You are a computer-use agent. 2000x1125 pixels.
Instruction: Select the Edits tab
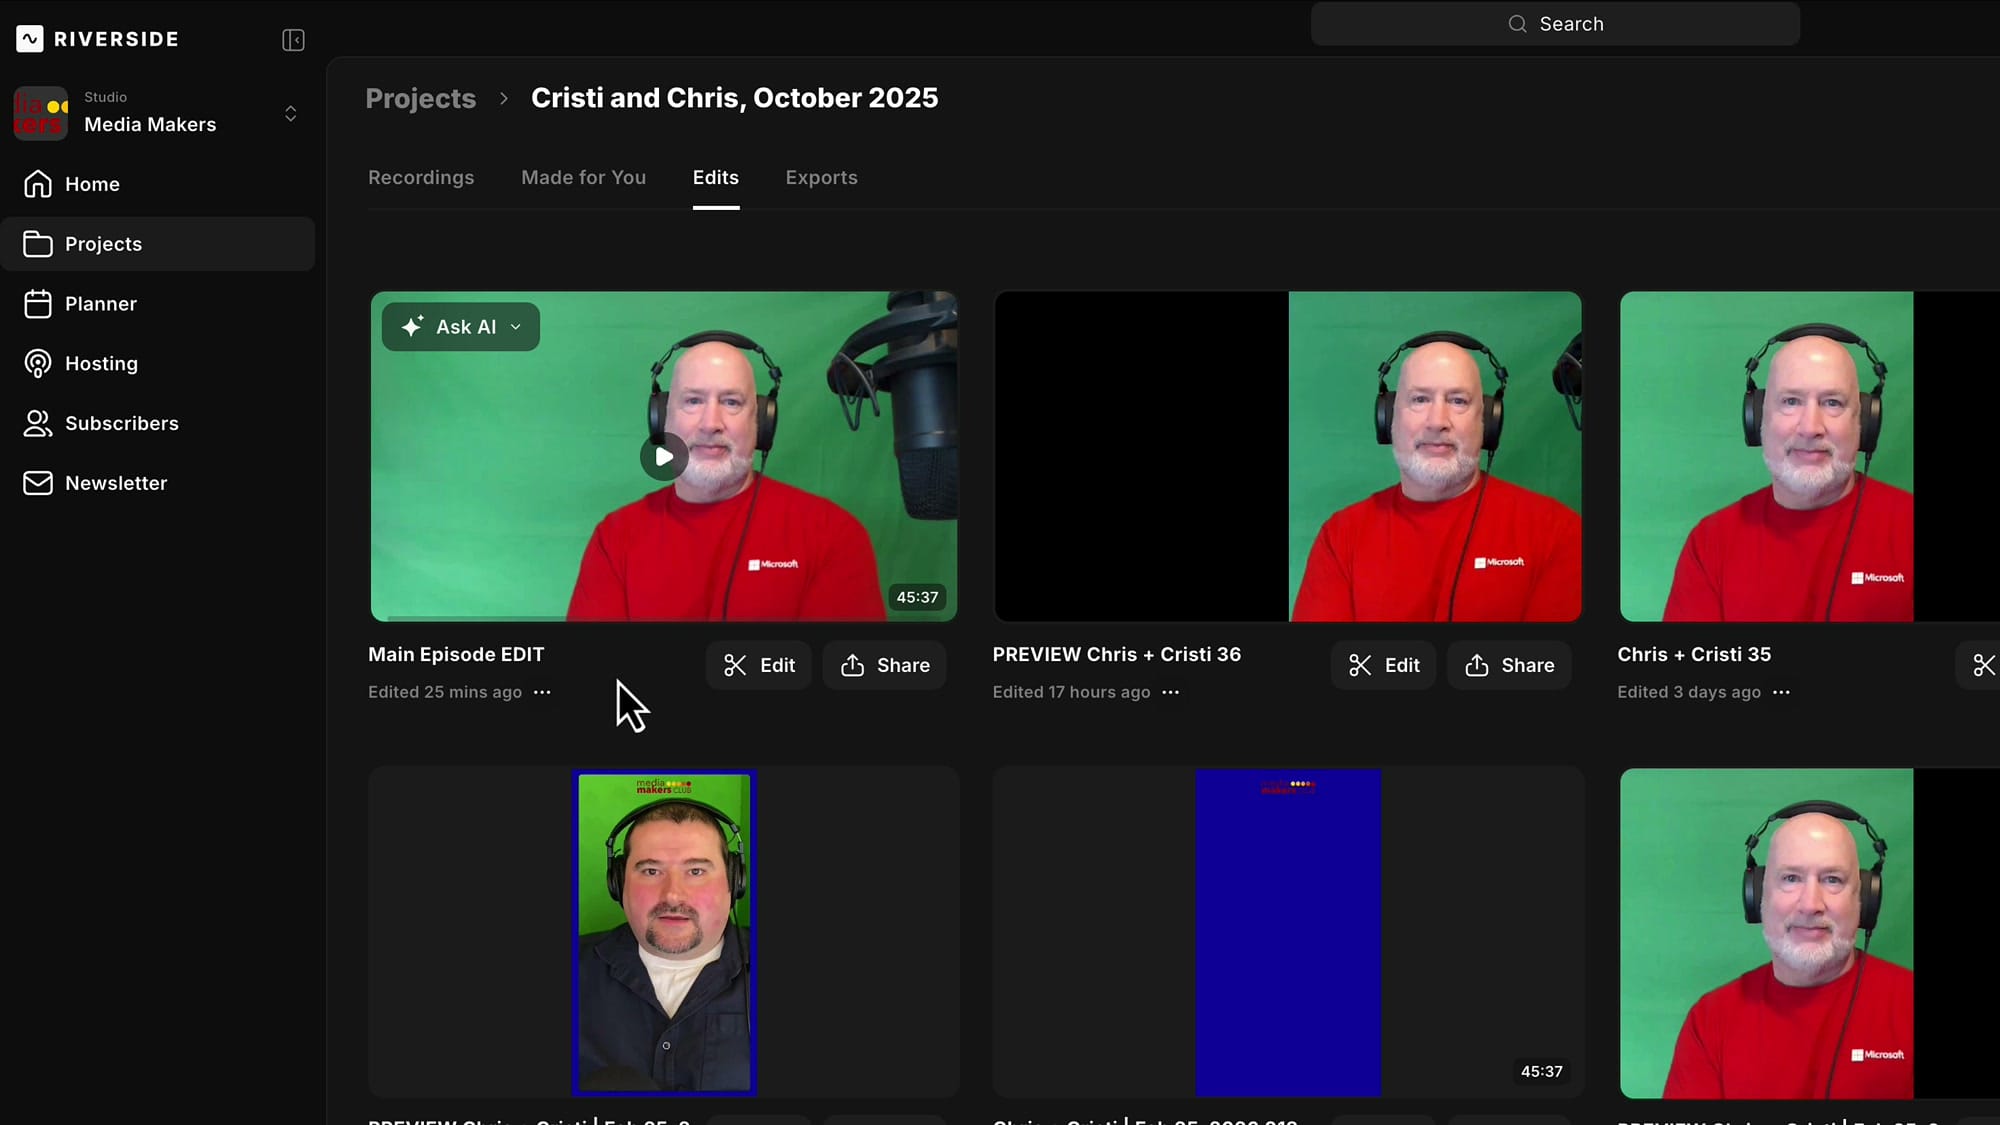716,178
